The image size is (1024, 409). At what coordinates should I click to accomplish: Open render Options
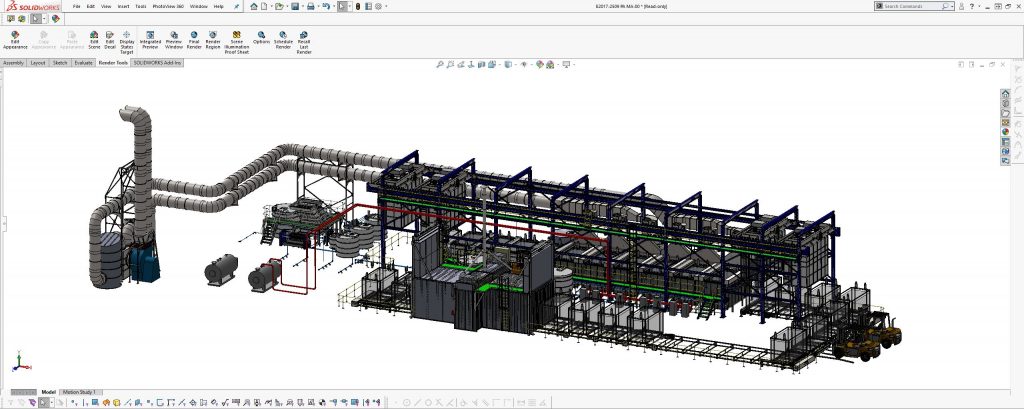click(261, 38)
